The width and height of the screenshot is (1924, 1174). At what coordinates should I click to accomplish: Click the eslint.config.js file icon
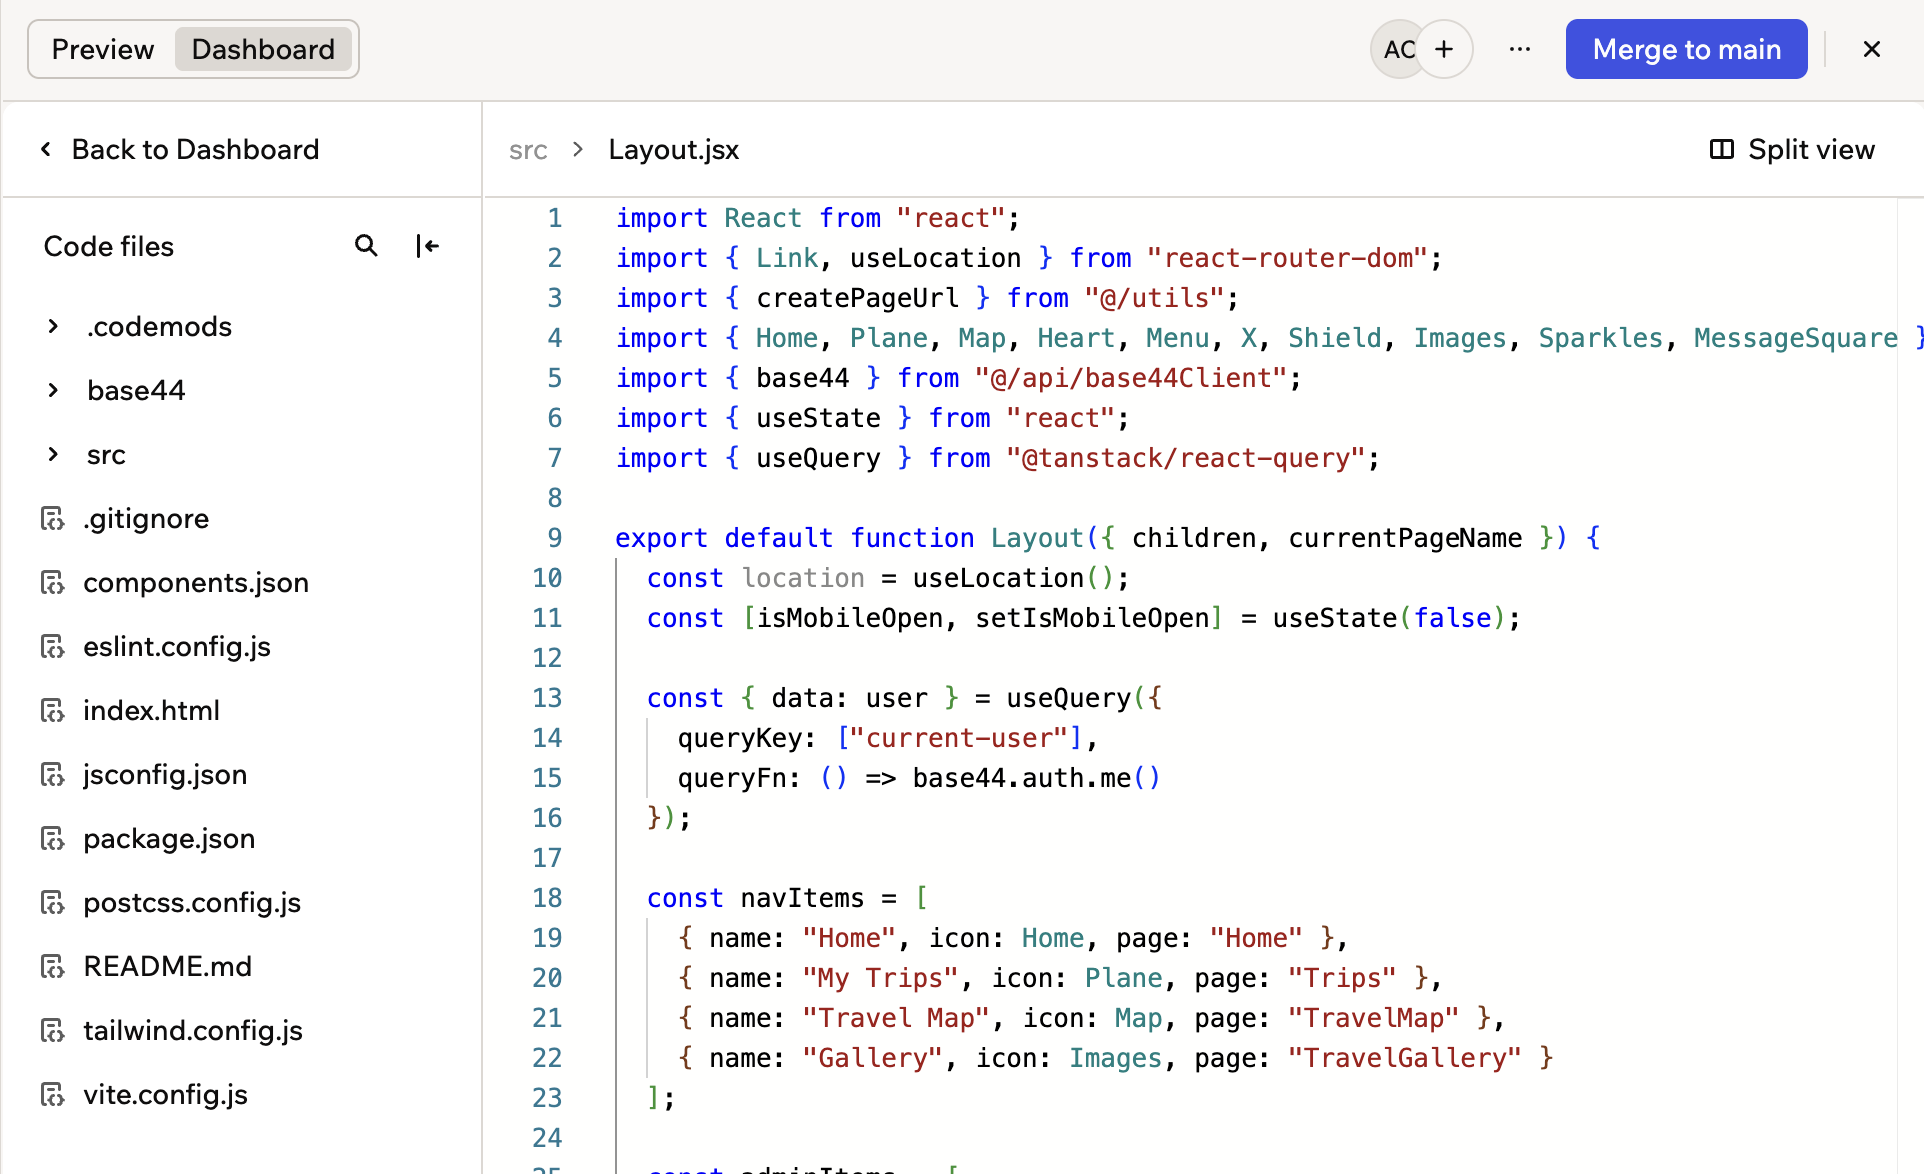pos(52,647)
